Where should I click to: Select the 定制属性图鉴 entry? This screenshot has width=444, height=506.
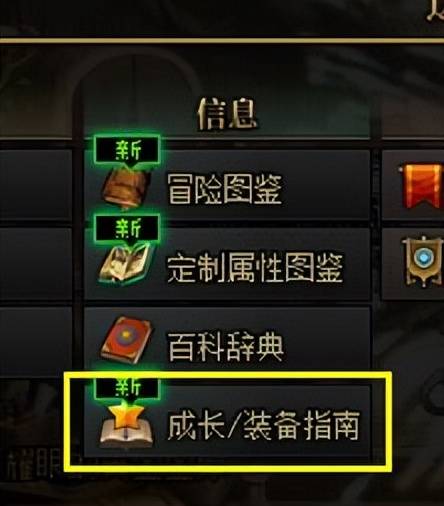(x=227, y=264)
